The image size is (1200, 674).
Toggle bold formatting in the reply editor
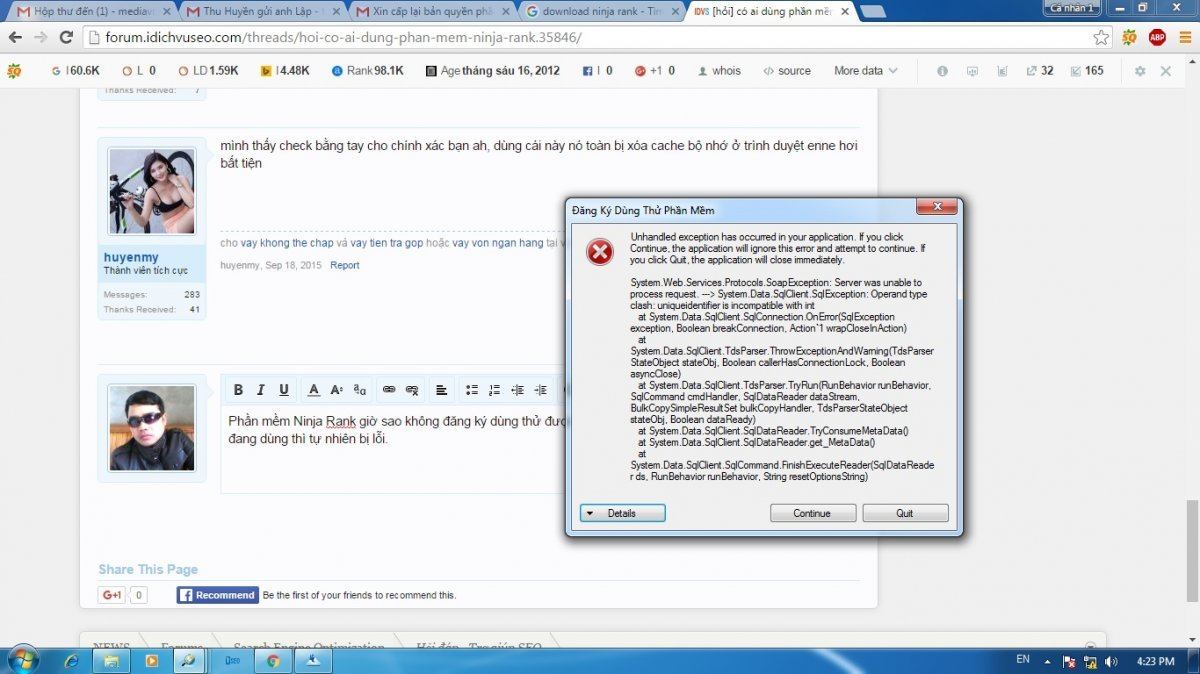pyautogui.click(x=238, y=390)
